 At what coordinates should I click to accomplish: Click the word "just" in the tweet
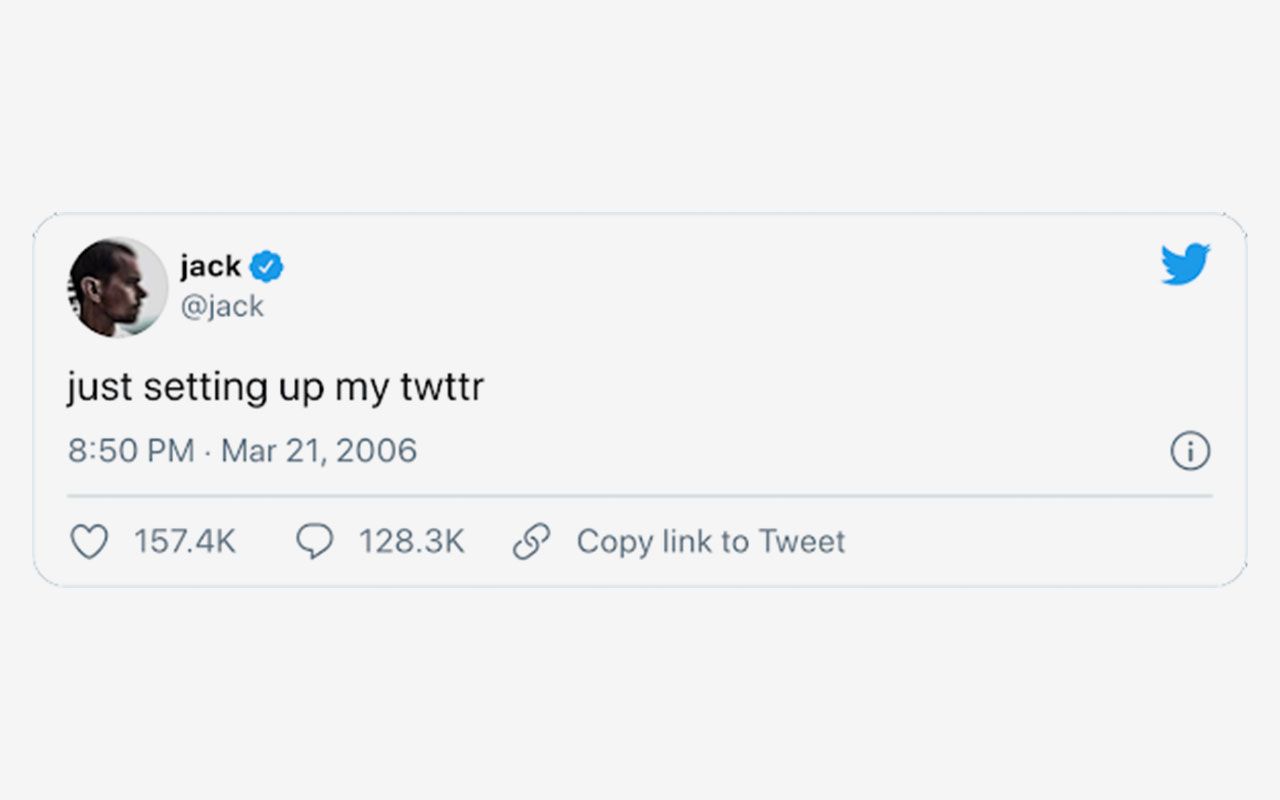[100, 387]
